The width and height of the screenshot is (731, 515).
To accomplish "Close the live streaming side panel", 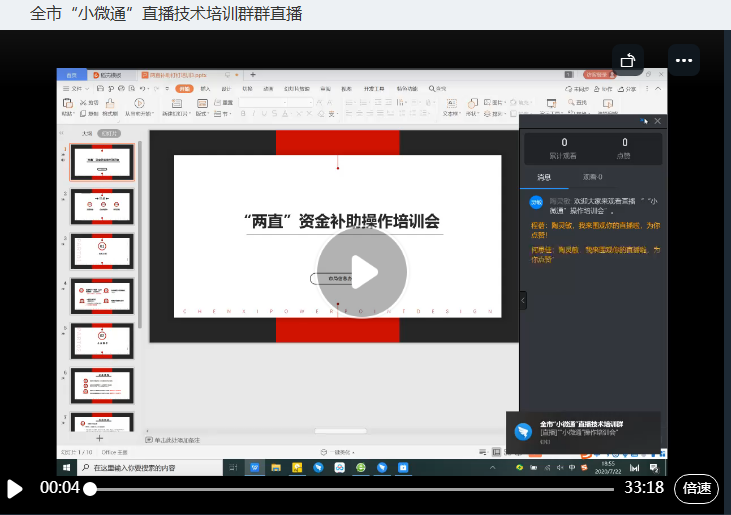I will click(x=657, y=121).
